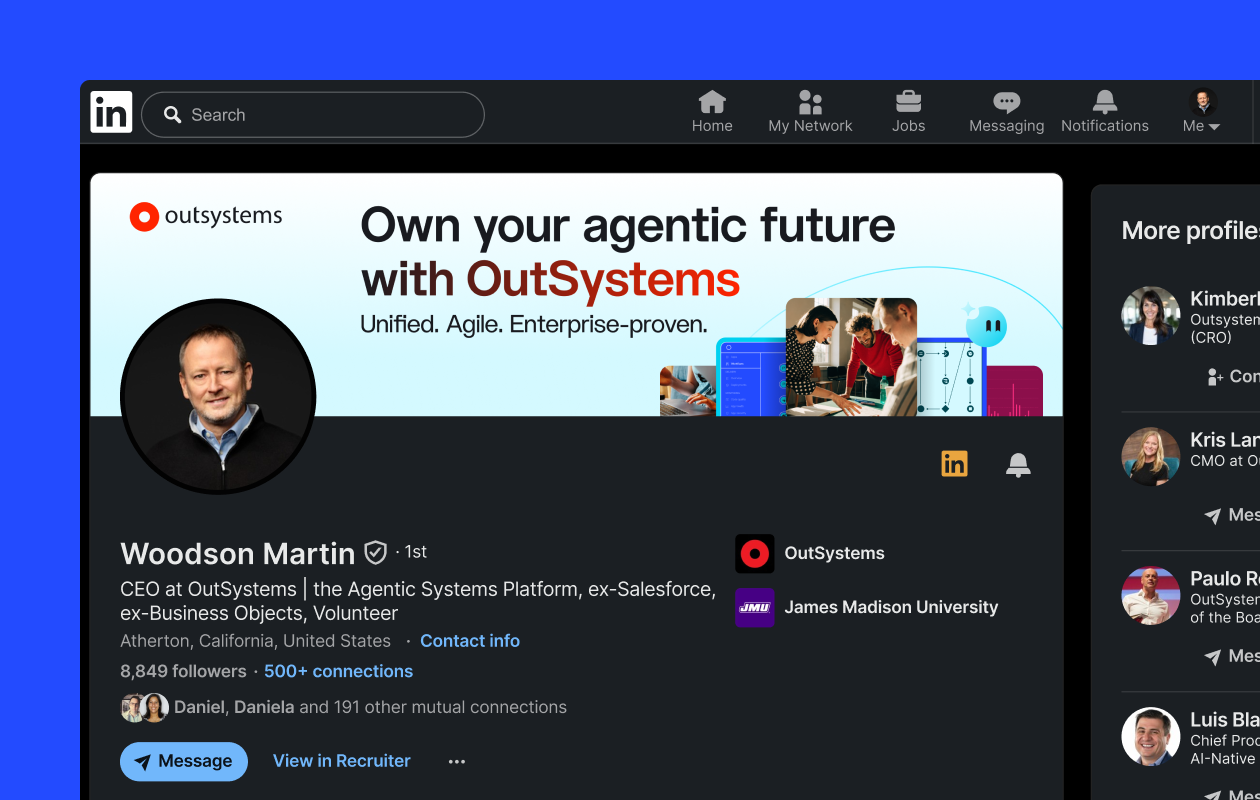Open View in Recruiter

tap(342, 761)
